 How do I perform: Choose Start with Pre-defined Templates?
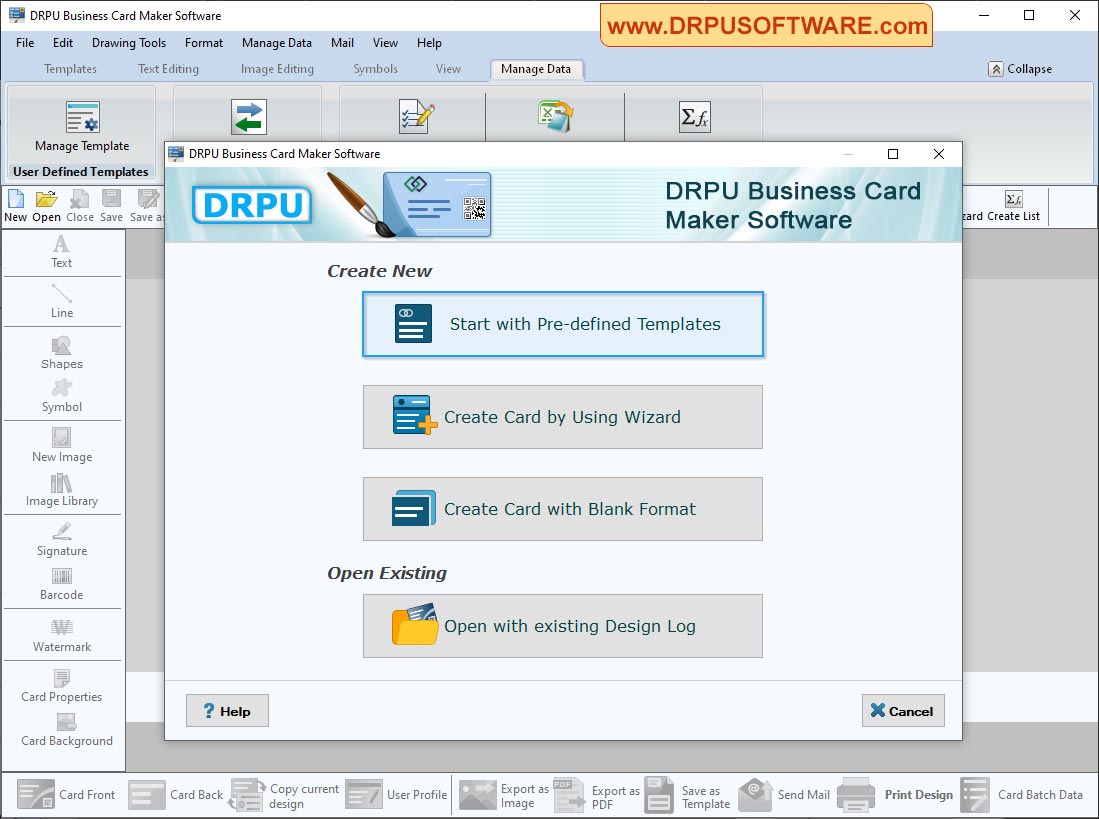pyautogui.click(x=562, y=324)
